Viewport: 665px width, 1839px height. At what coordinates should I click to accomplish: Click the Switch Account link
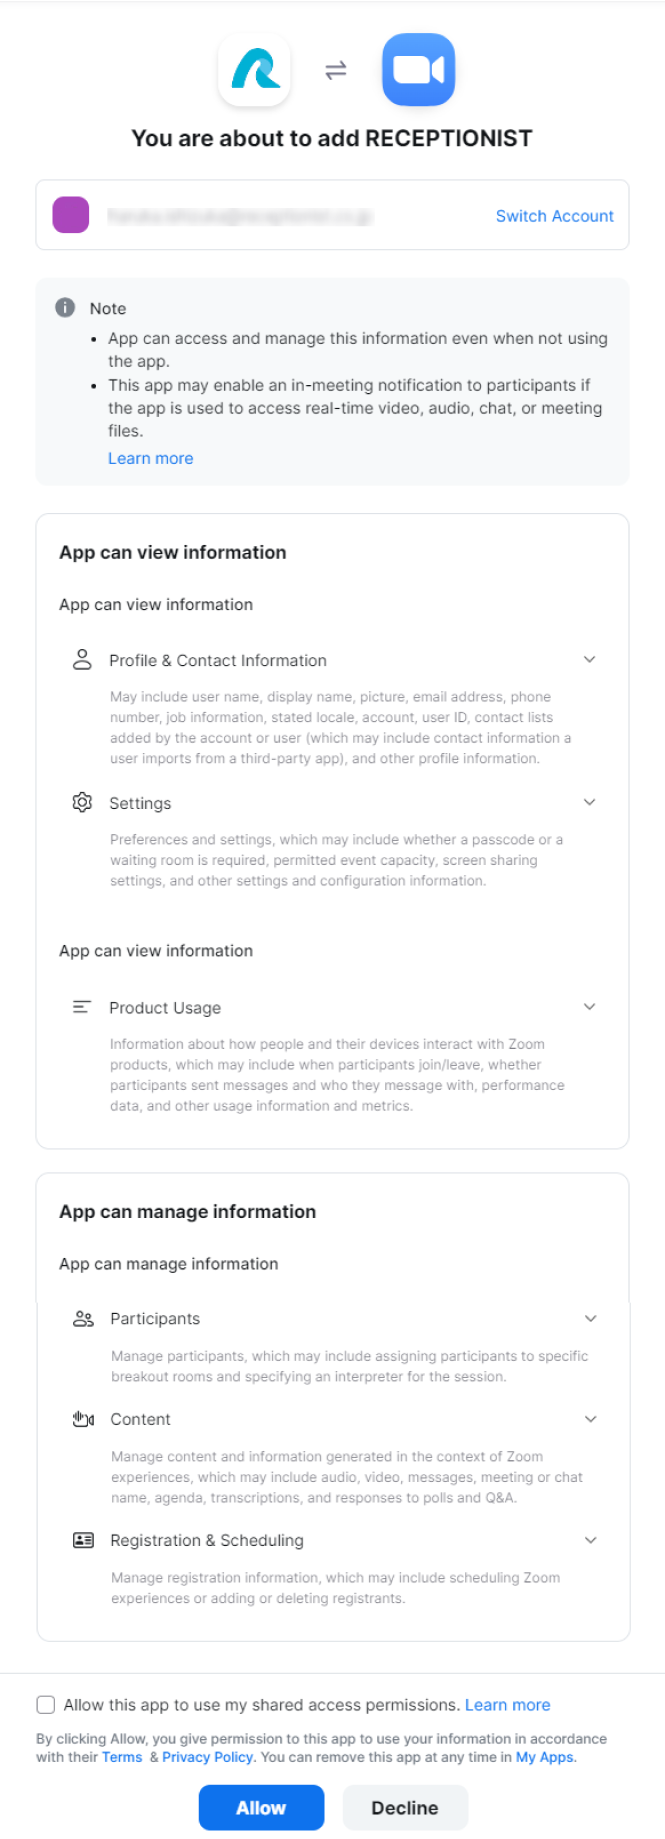[x=554, y=216]
